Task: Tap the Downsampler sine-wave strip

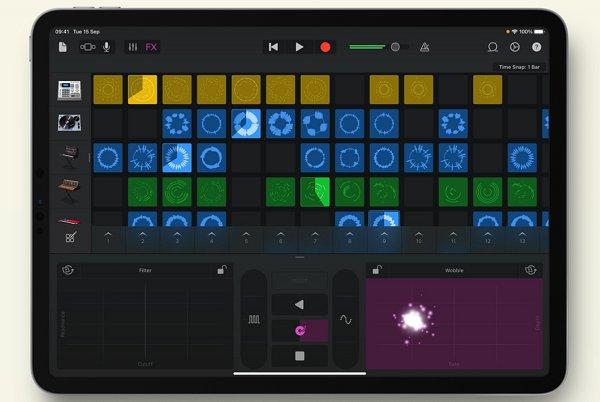Action: point(346,319)
